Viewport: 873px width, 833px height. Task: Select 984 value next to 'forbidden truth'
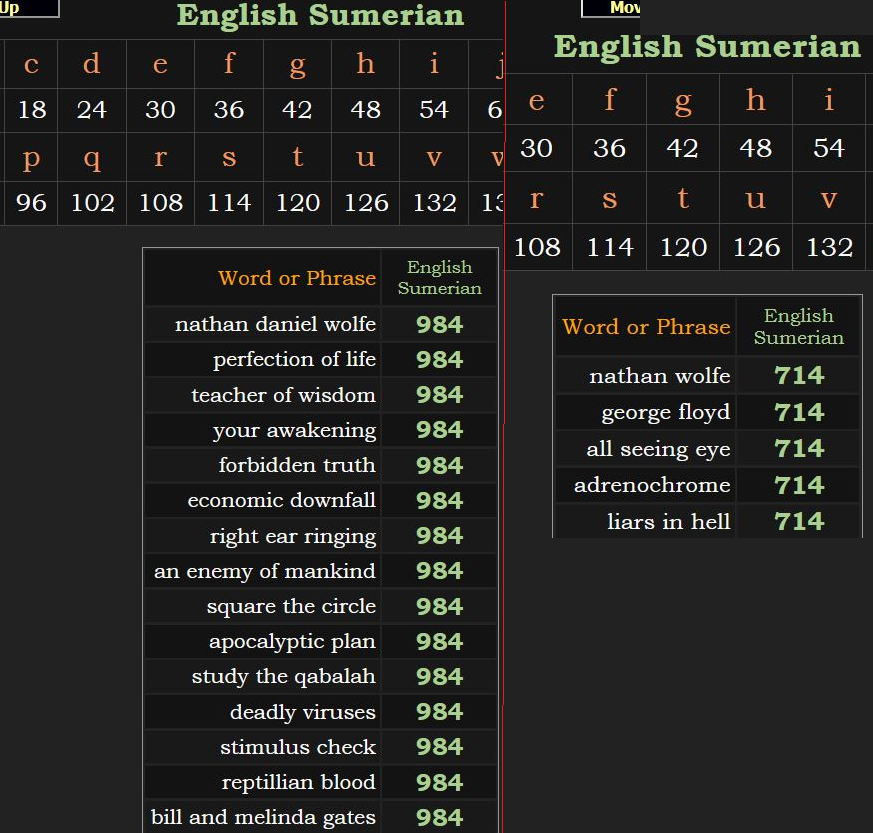click(440, 466)
